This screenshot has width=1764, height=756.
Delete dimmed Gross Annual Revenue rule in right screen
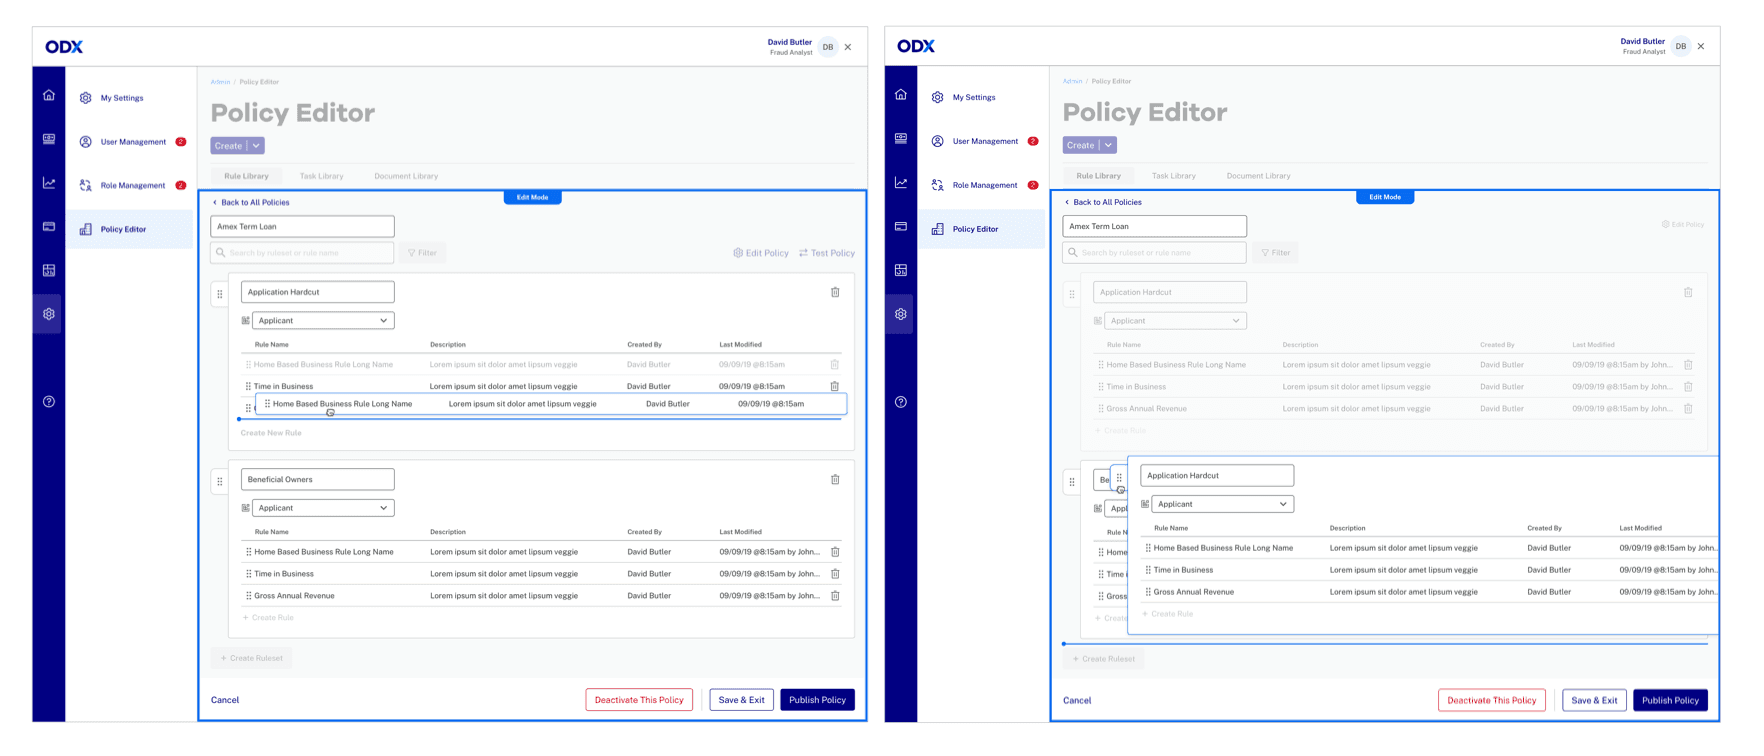click(1688, 408)
